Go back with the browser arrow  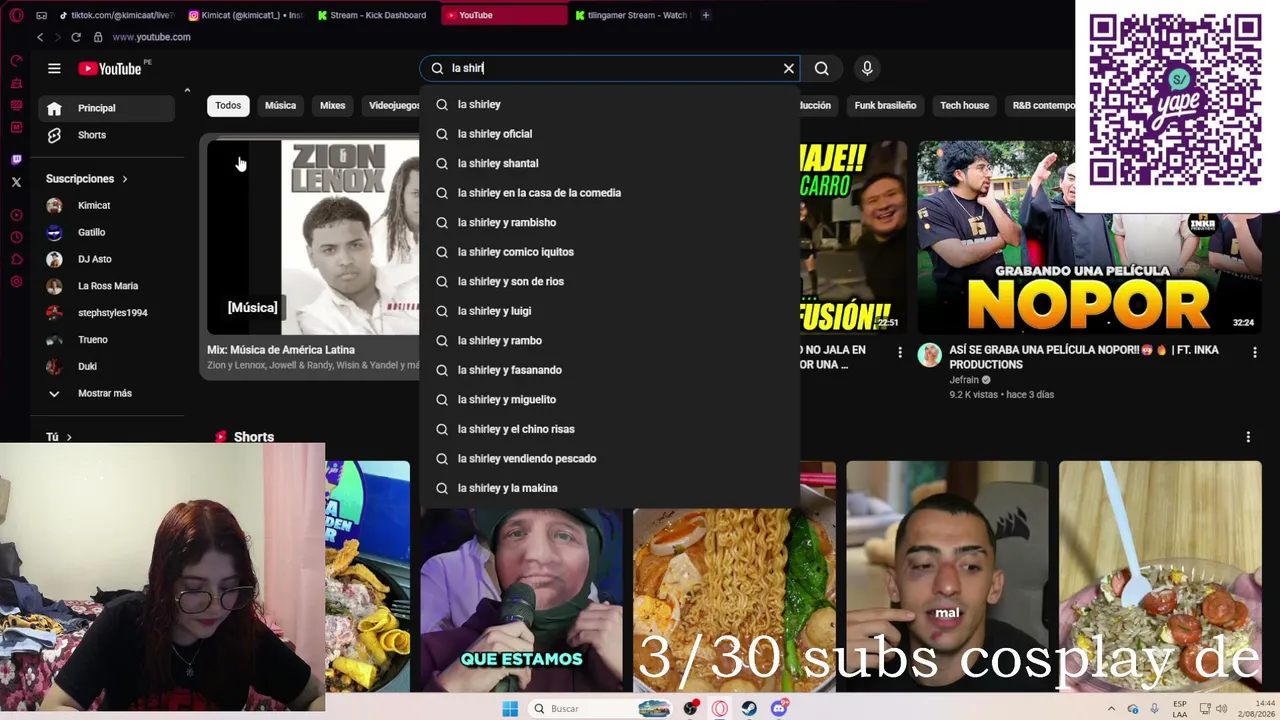[40, 37]
